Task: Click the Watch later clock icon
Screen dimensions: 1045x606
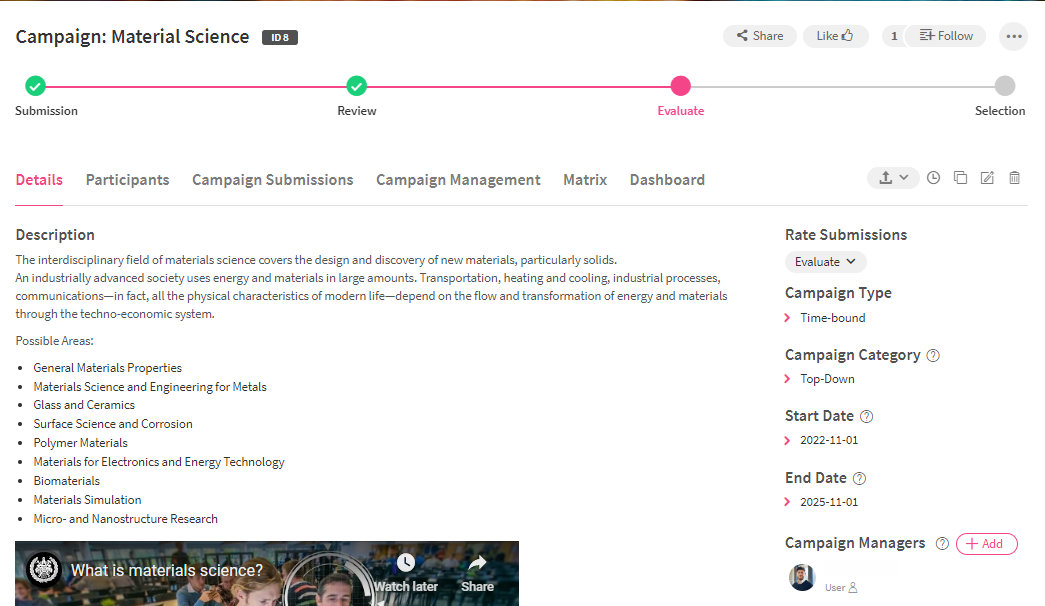Action: 406,563
